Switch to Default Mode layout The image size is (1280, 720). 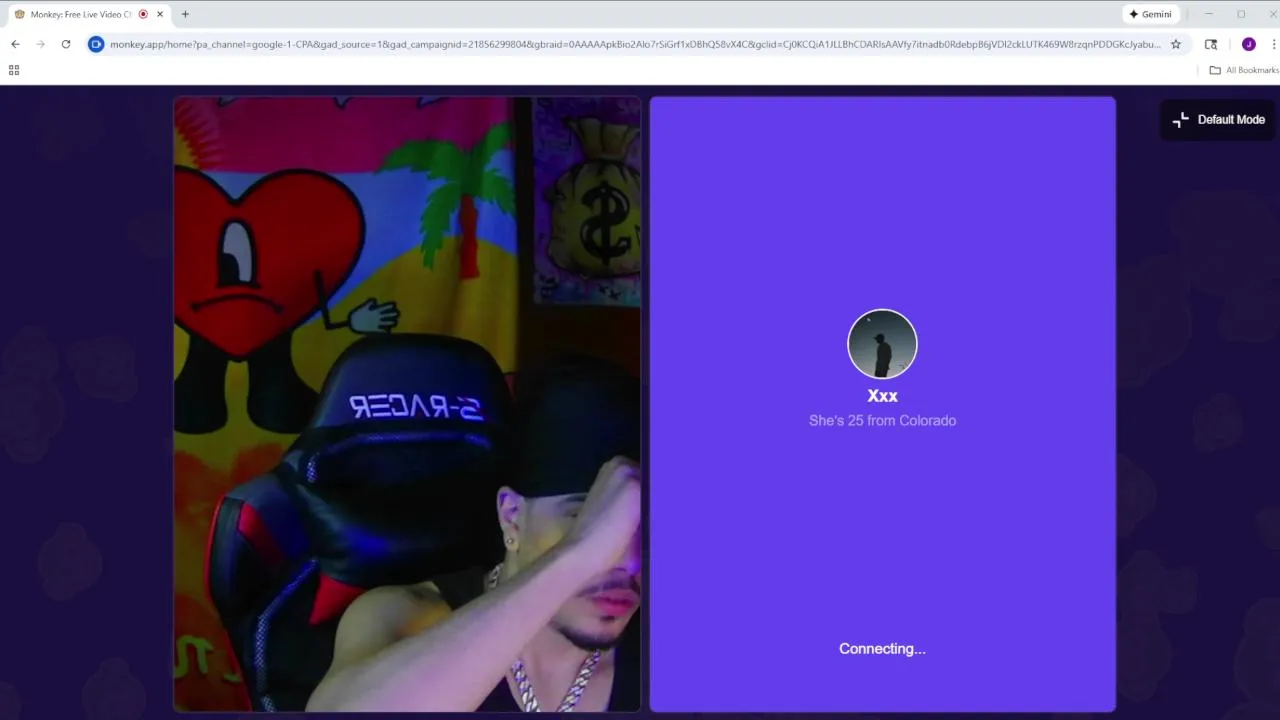[1219, 119]
